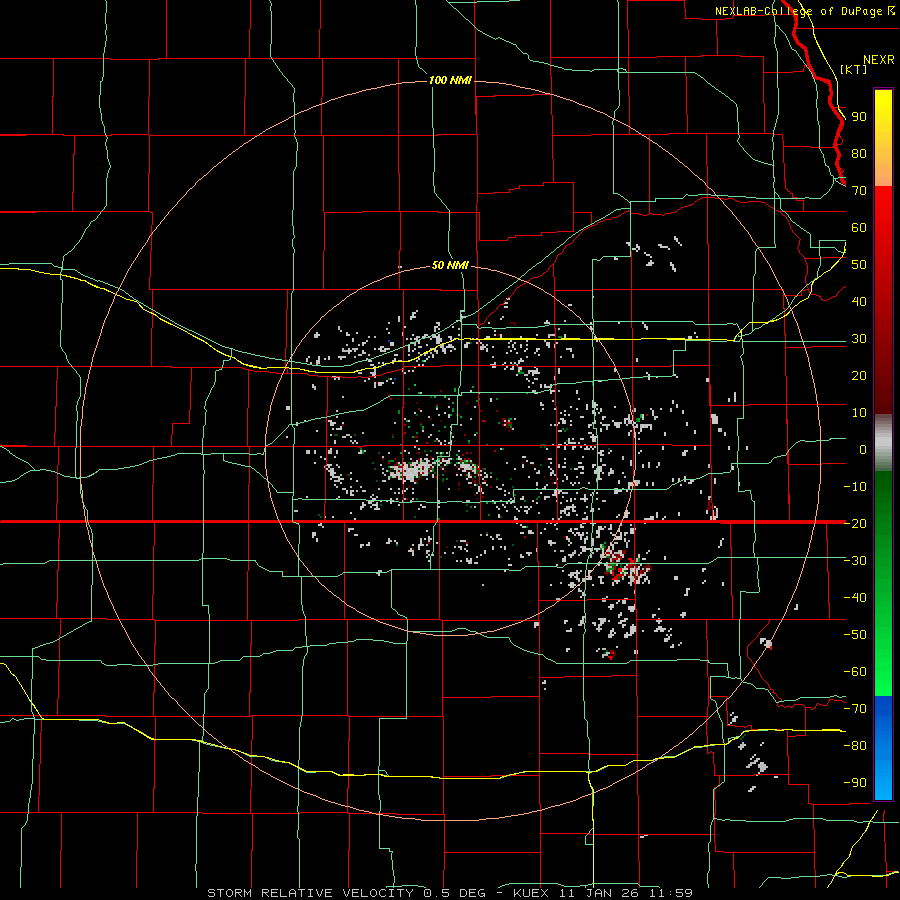Click the 20 value on velocity scale
This screenshot has width=900, height=900.
[x=859, y=375]
